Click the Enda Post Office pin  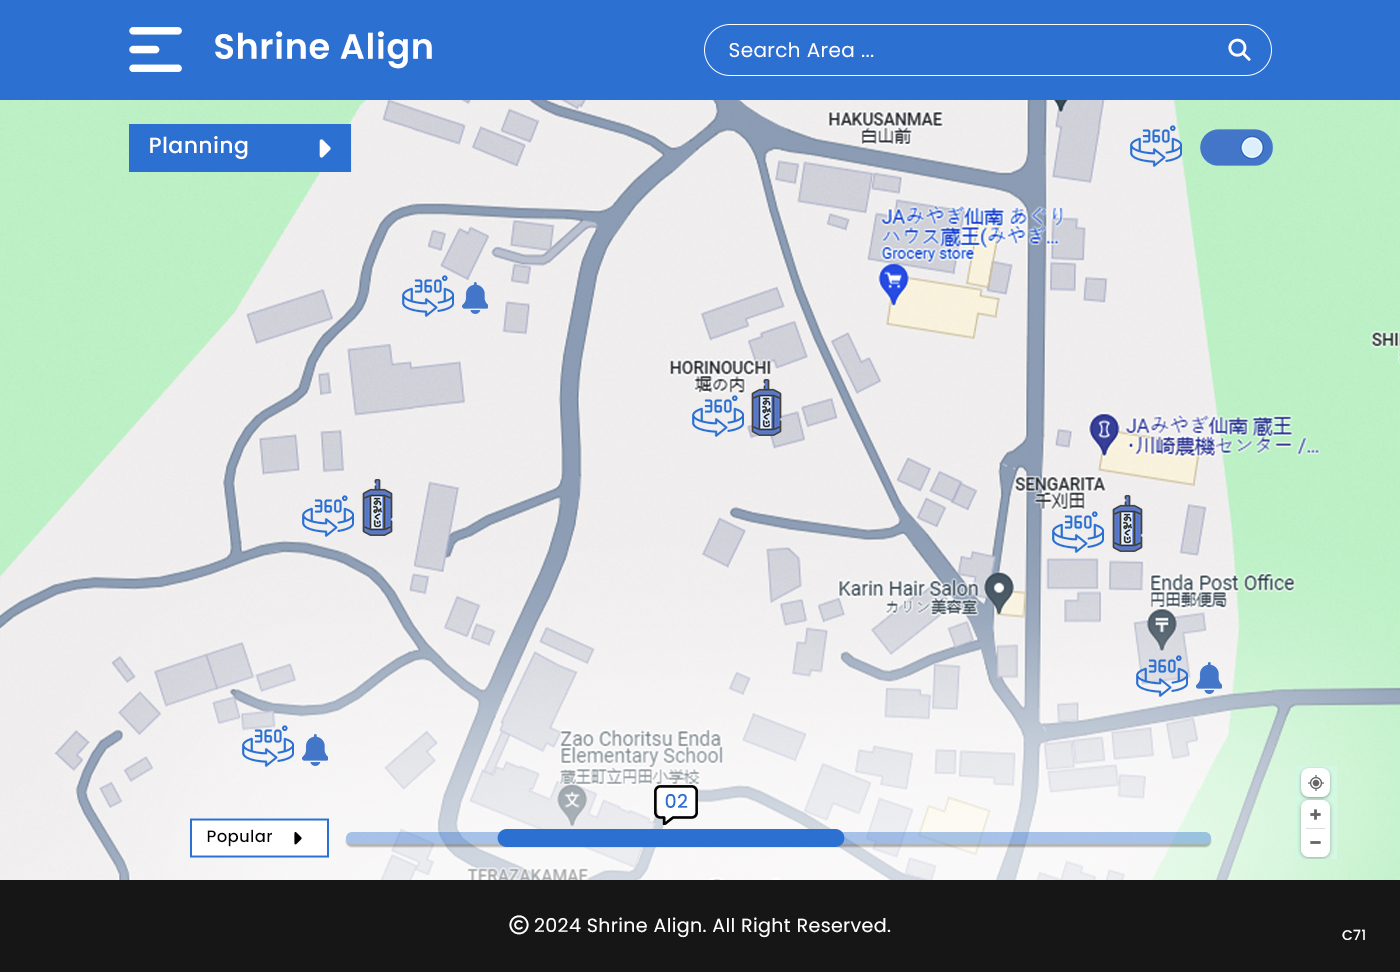coord(1161,631)
